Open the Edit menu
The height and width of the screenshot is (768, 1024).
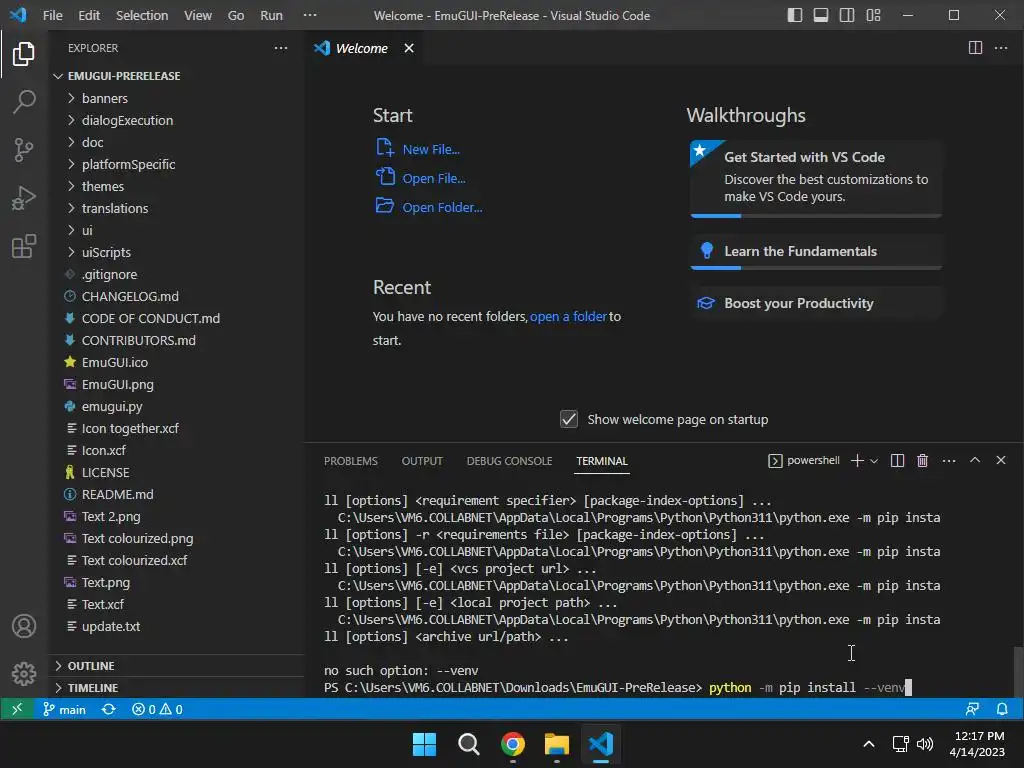[89, 15]
